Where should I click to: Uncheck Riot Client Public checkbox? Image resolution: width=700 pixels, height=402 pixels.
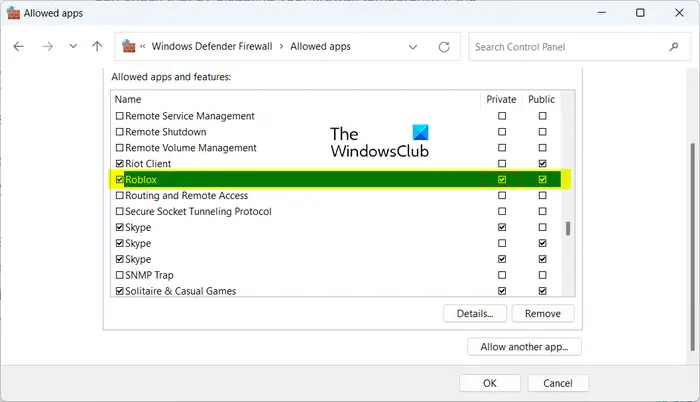pos(542,163)
